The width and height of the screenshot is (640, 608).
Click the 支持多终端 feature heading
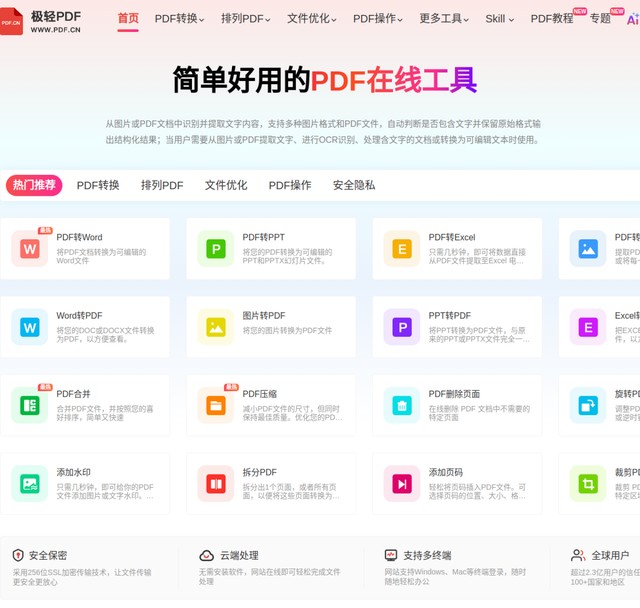427,555
